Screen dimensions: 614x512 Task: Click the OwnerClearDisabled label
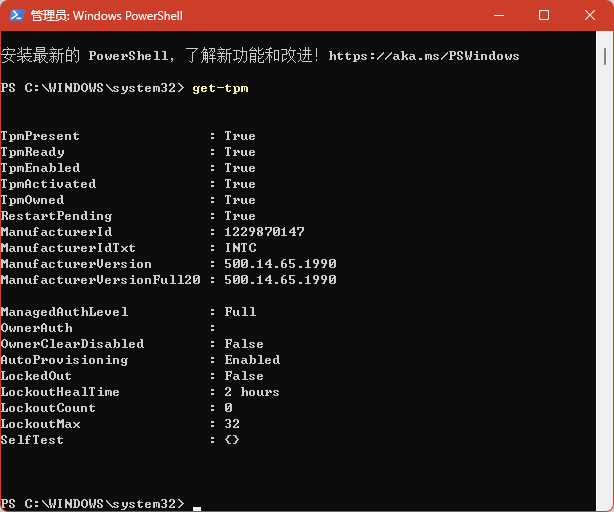[72, 344]
